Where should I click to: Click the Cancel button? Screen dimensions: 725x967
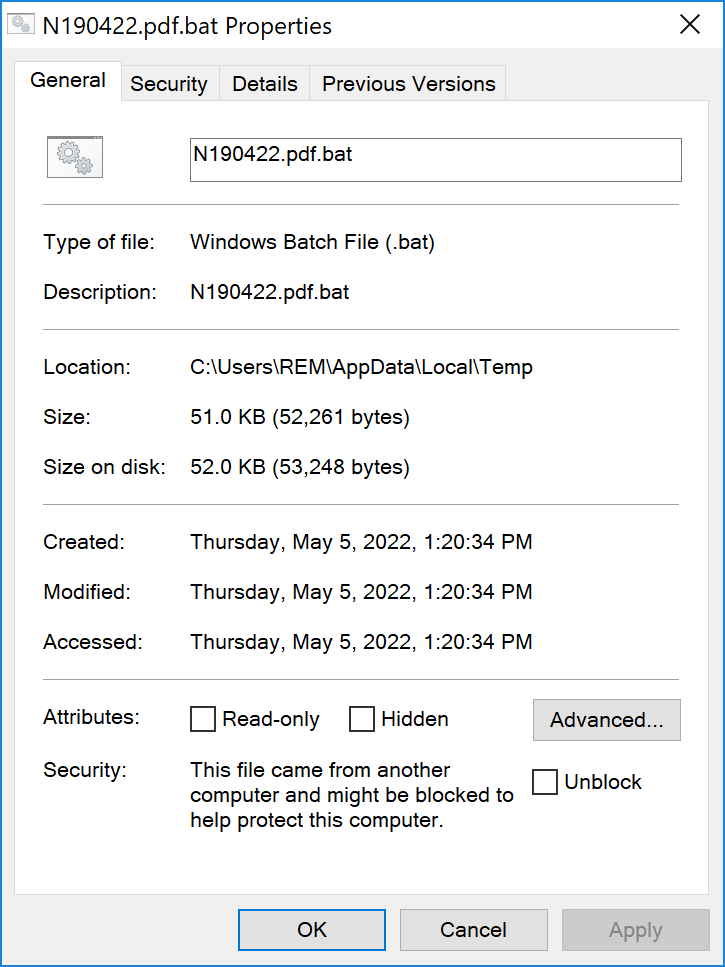[473, 930]
